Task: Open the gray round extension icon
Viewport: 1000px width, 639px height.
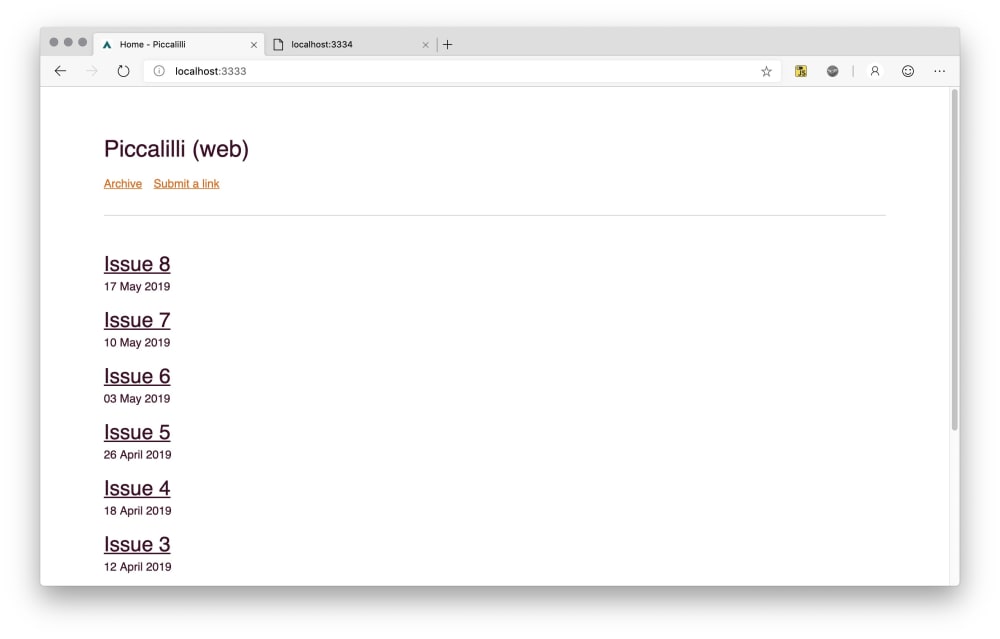Action: [x=832, y=71]
